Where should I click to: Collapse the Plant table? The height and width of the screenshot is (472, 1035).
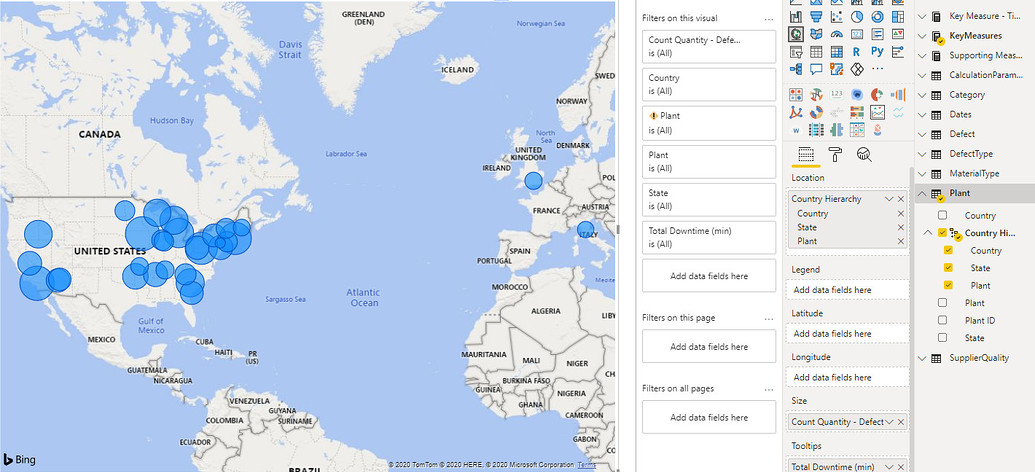[922, 193]
